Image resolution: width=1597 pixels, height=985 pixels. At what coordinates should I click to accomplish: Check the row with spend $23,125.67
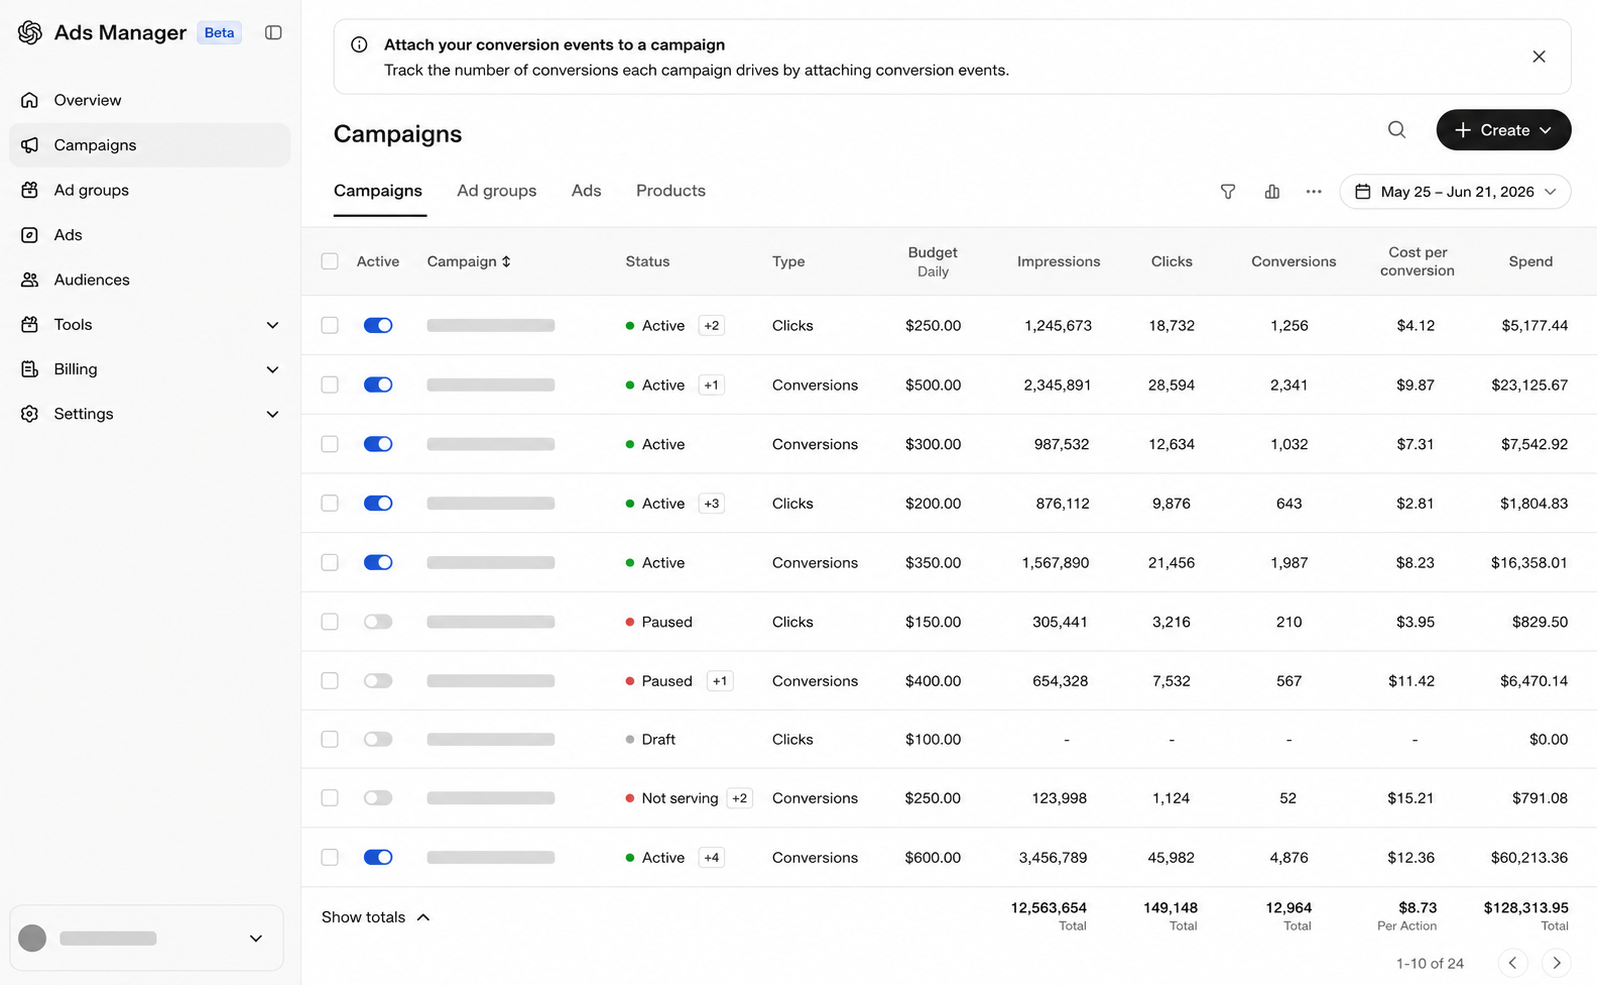(330, 385)
